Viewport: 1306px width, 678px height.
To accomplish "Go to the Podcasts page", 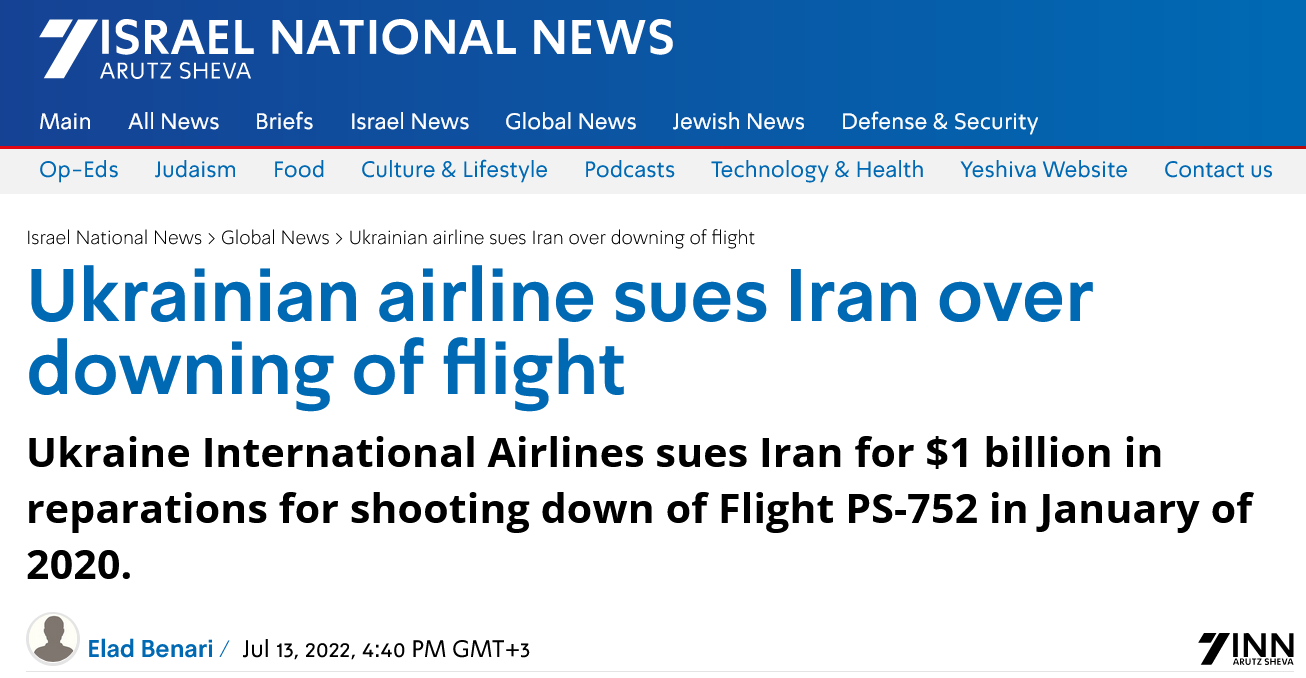I will point(629,170).
